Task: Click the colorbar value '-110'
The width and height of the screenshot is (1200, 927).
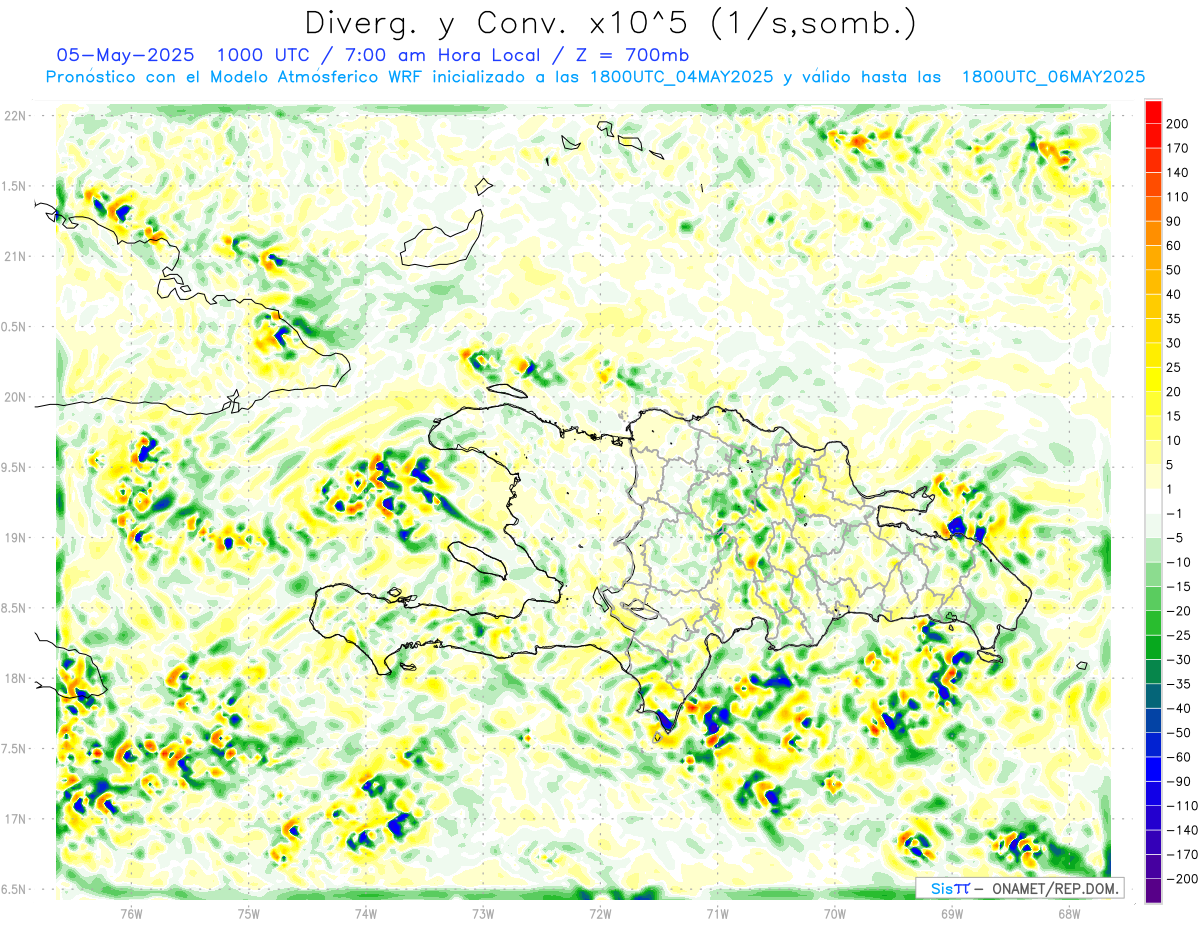Action: tap(1182, 806)
